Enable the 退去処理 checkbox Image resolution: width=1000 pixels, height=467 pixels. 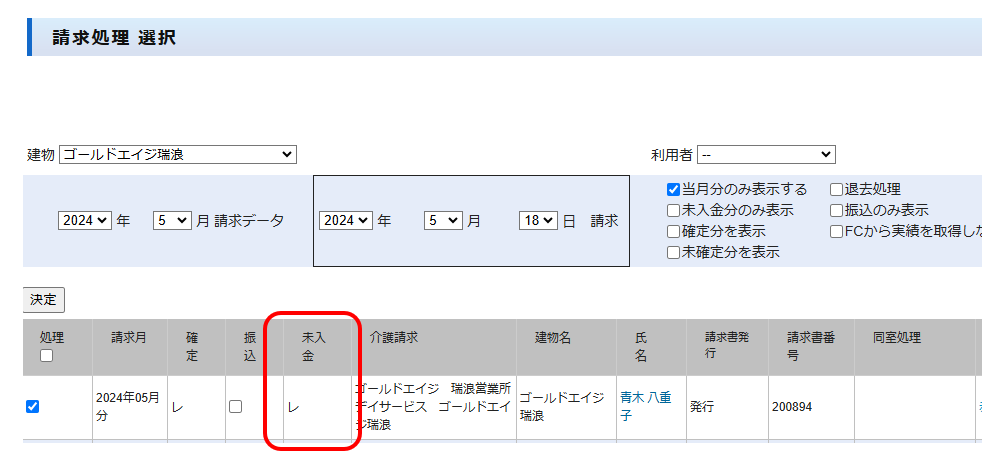(837, 190)
